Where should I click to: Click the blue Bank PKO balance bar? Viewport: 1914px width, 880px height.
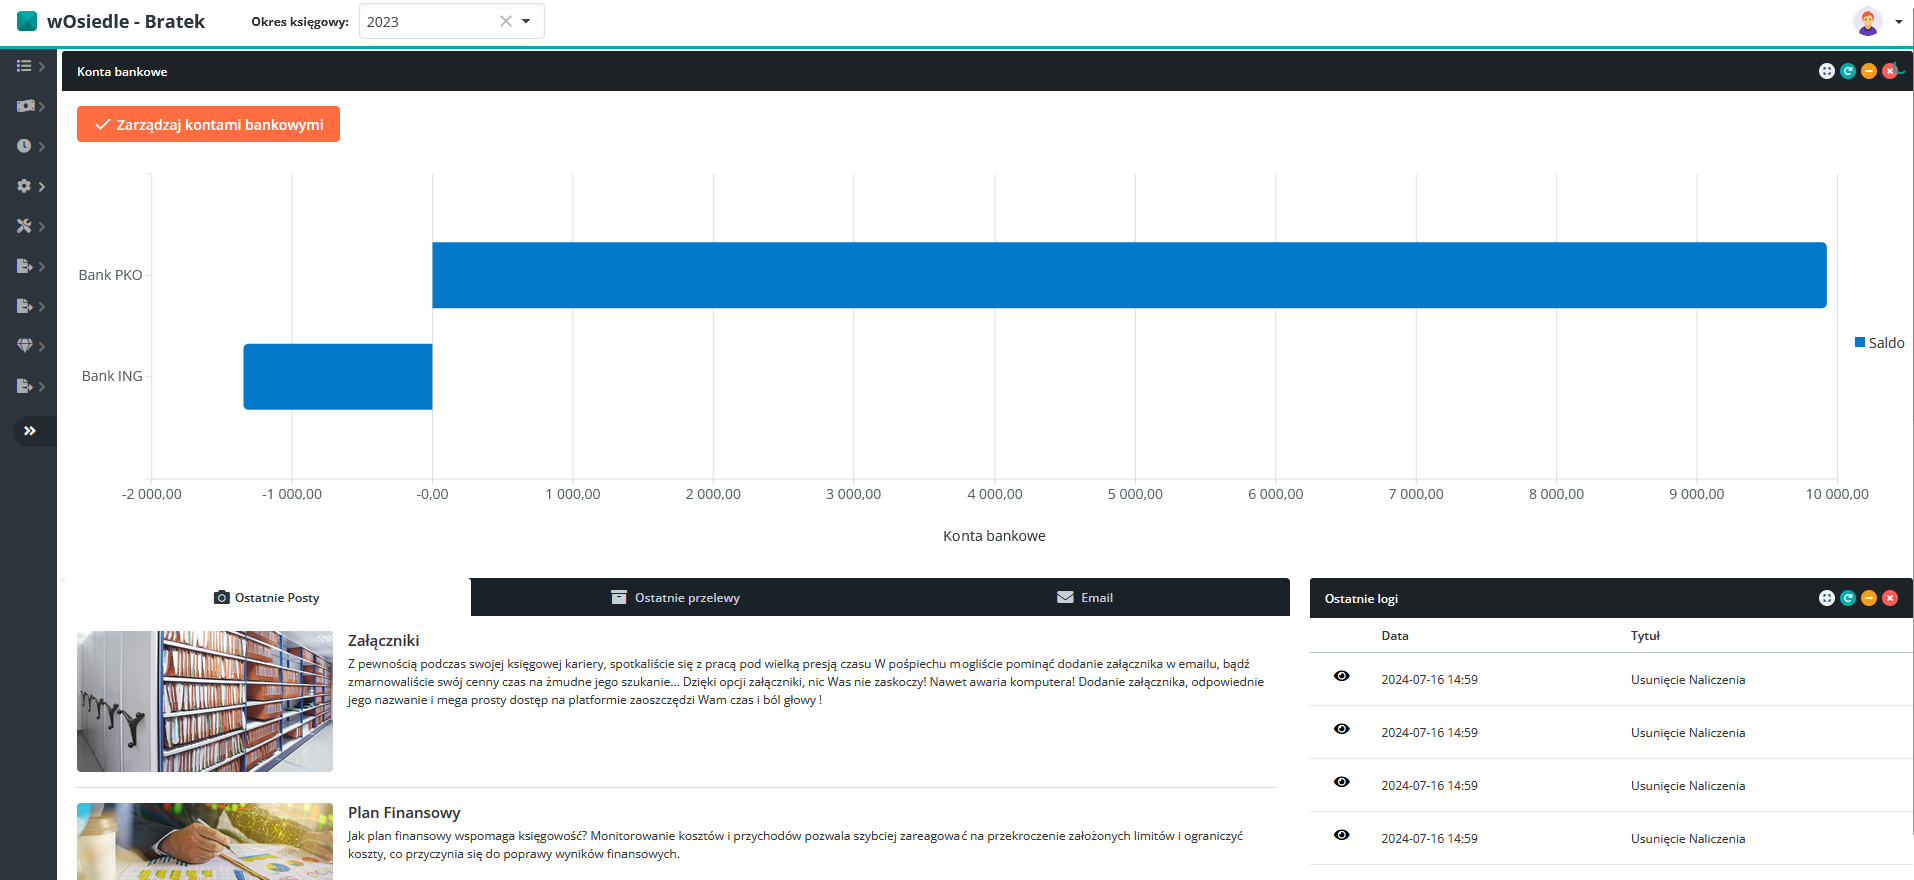[1128, 275]
